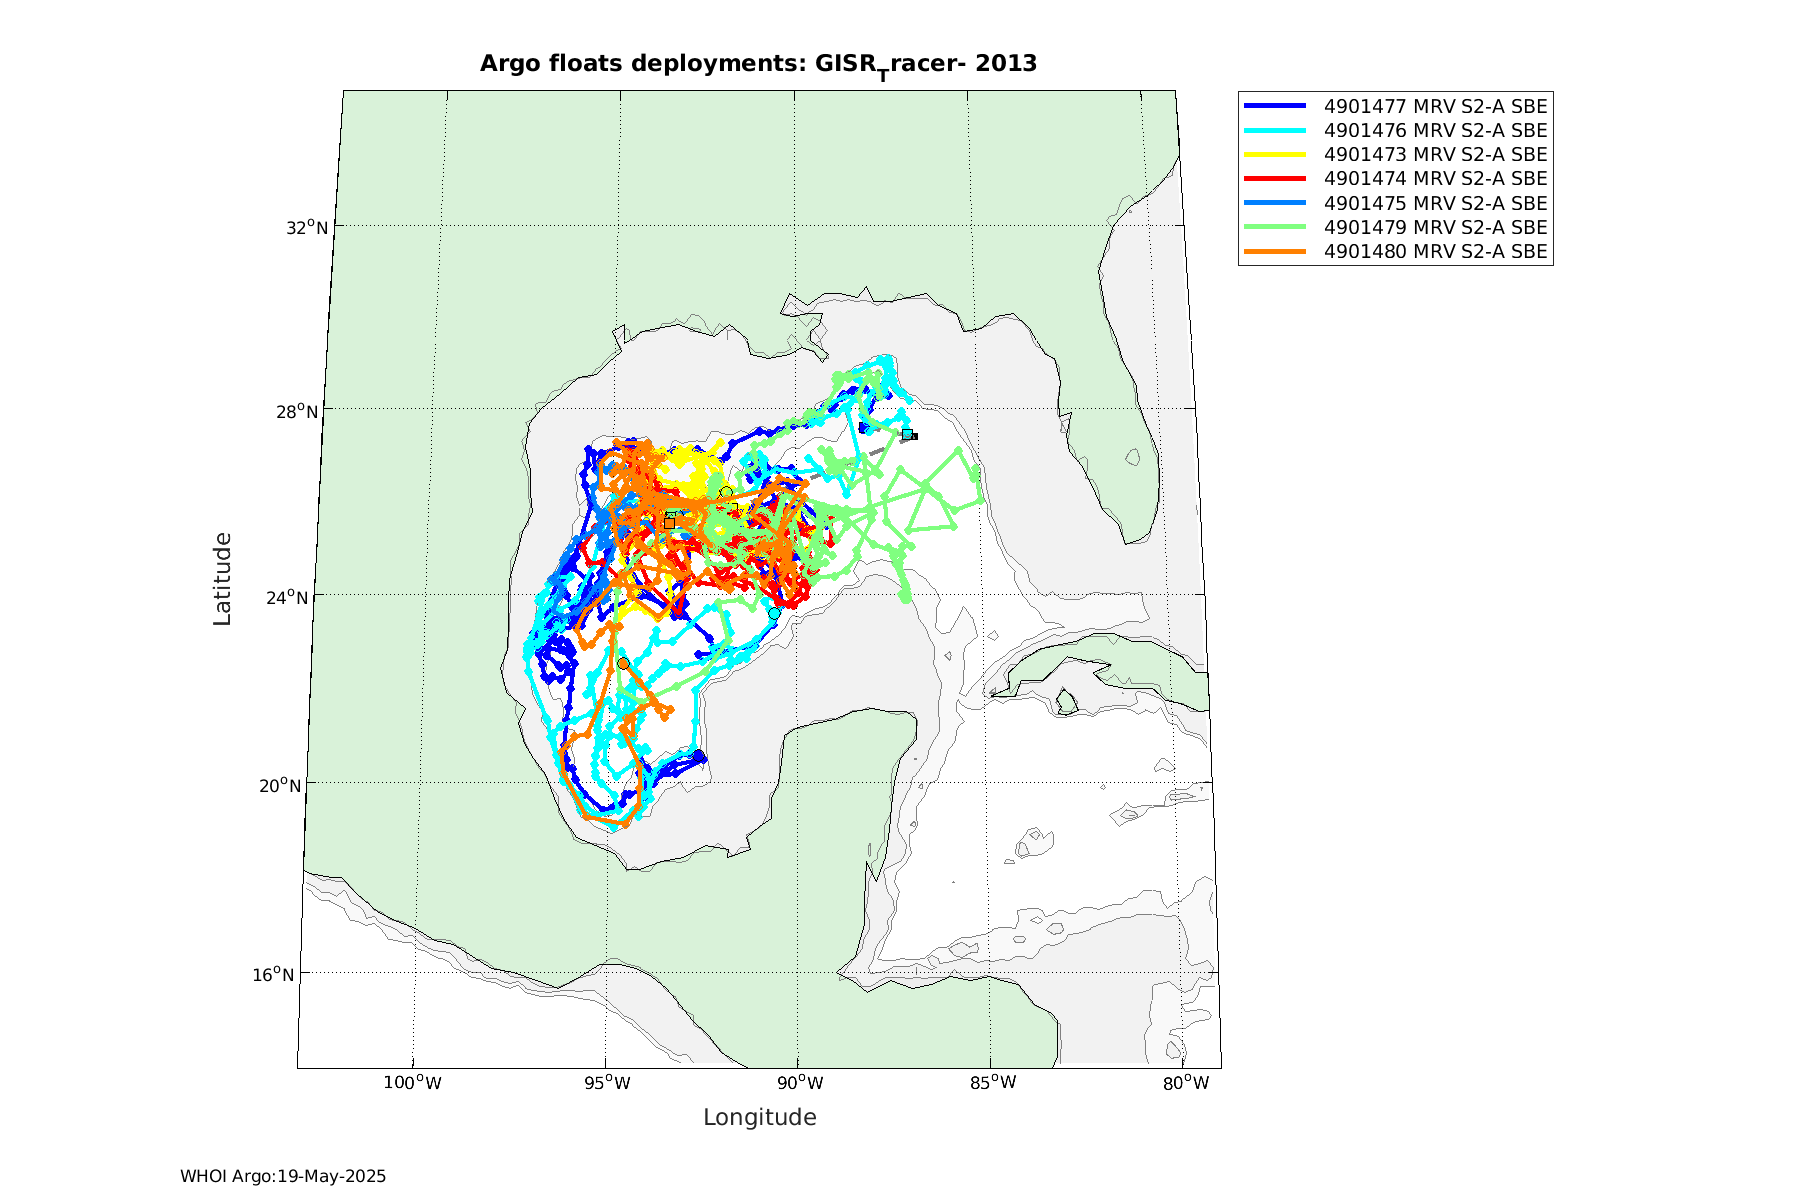Click the 85°W longitude tick label
Screen dimensions: 1800x1200
pos(992,1083)
